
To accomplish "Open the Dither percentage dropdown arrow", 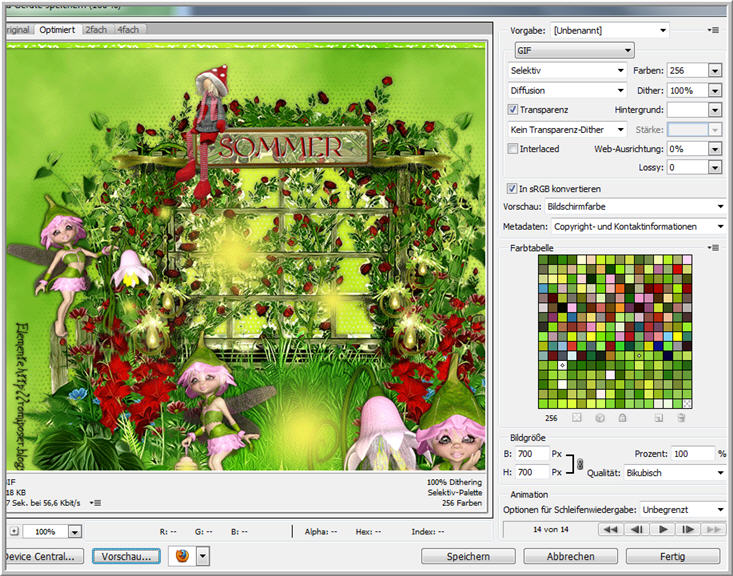I will tap(715, 90).
